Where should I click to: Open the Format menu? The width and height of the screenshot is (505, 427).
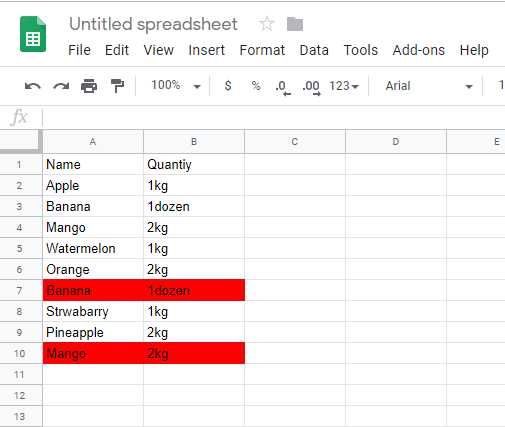262,50
